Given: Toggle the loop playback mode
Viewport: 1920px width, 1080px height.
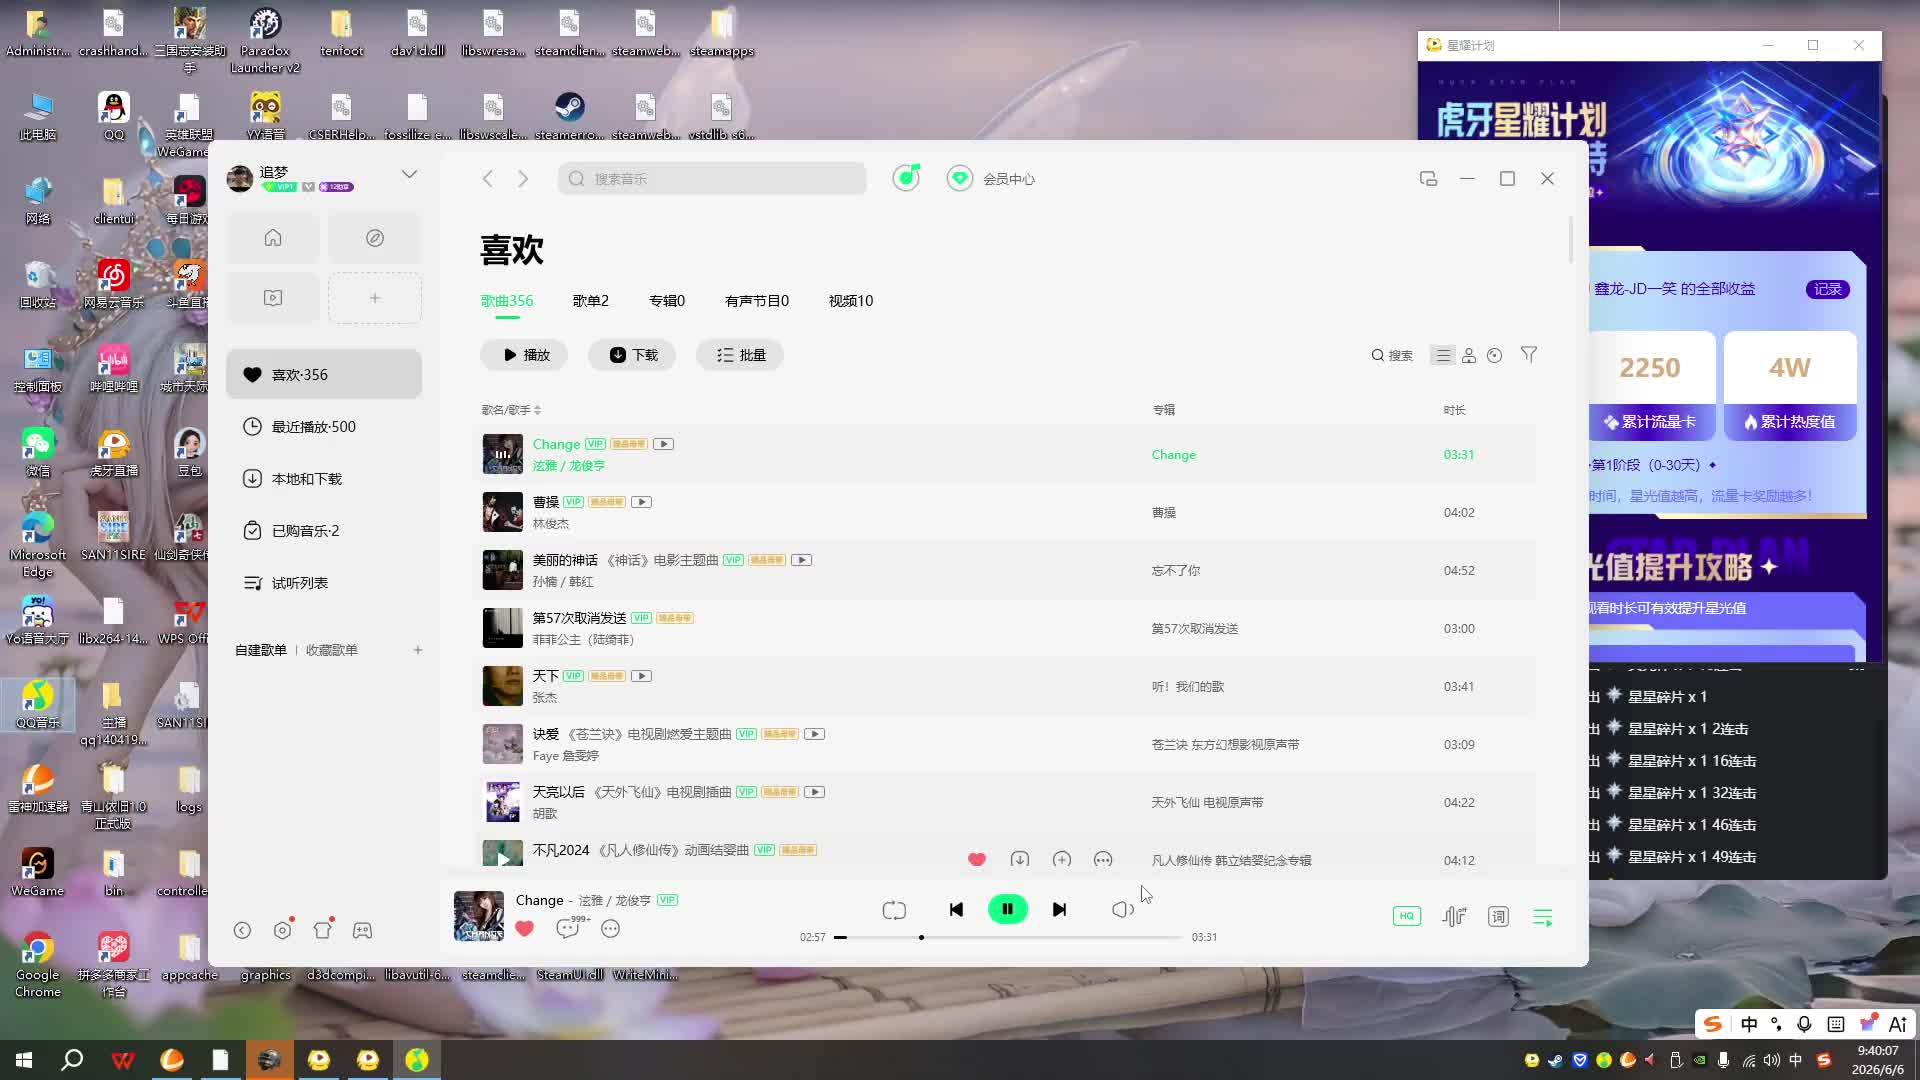Looking at the screenshot, I should tap(894, 910).
